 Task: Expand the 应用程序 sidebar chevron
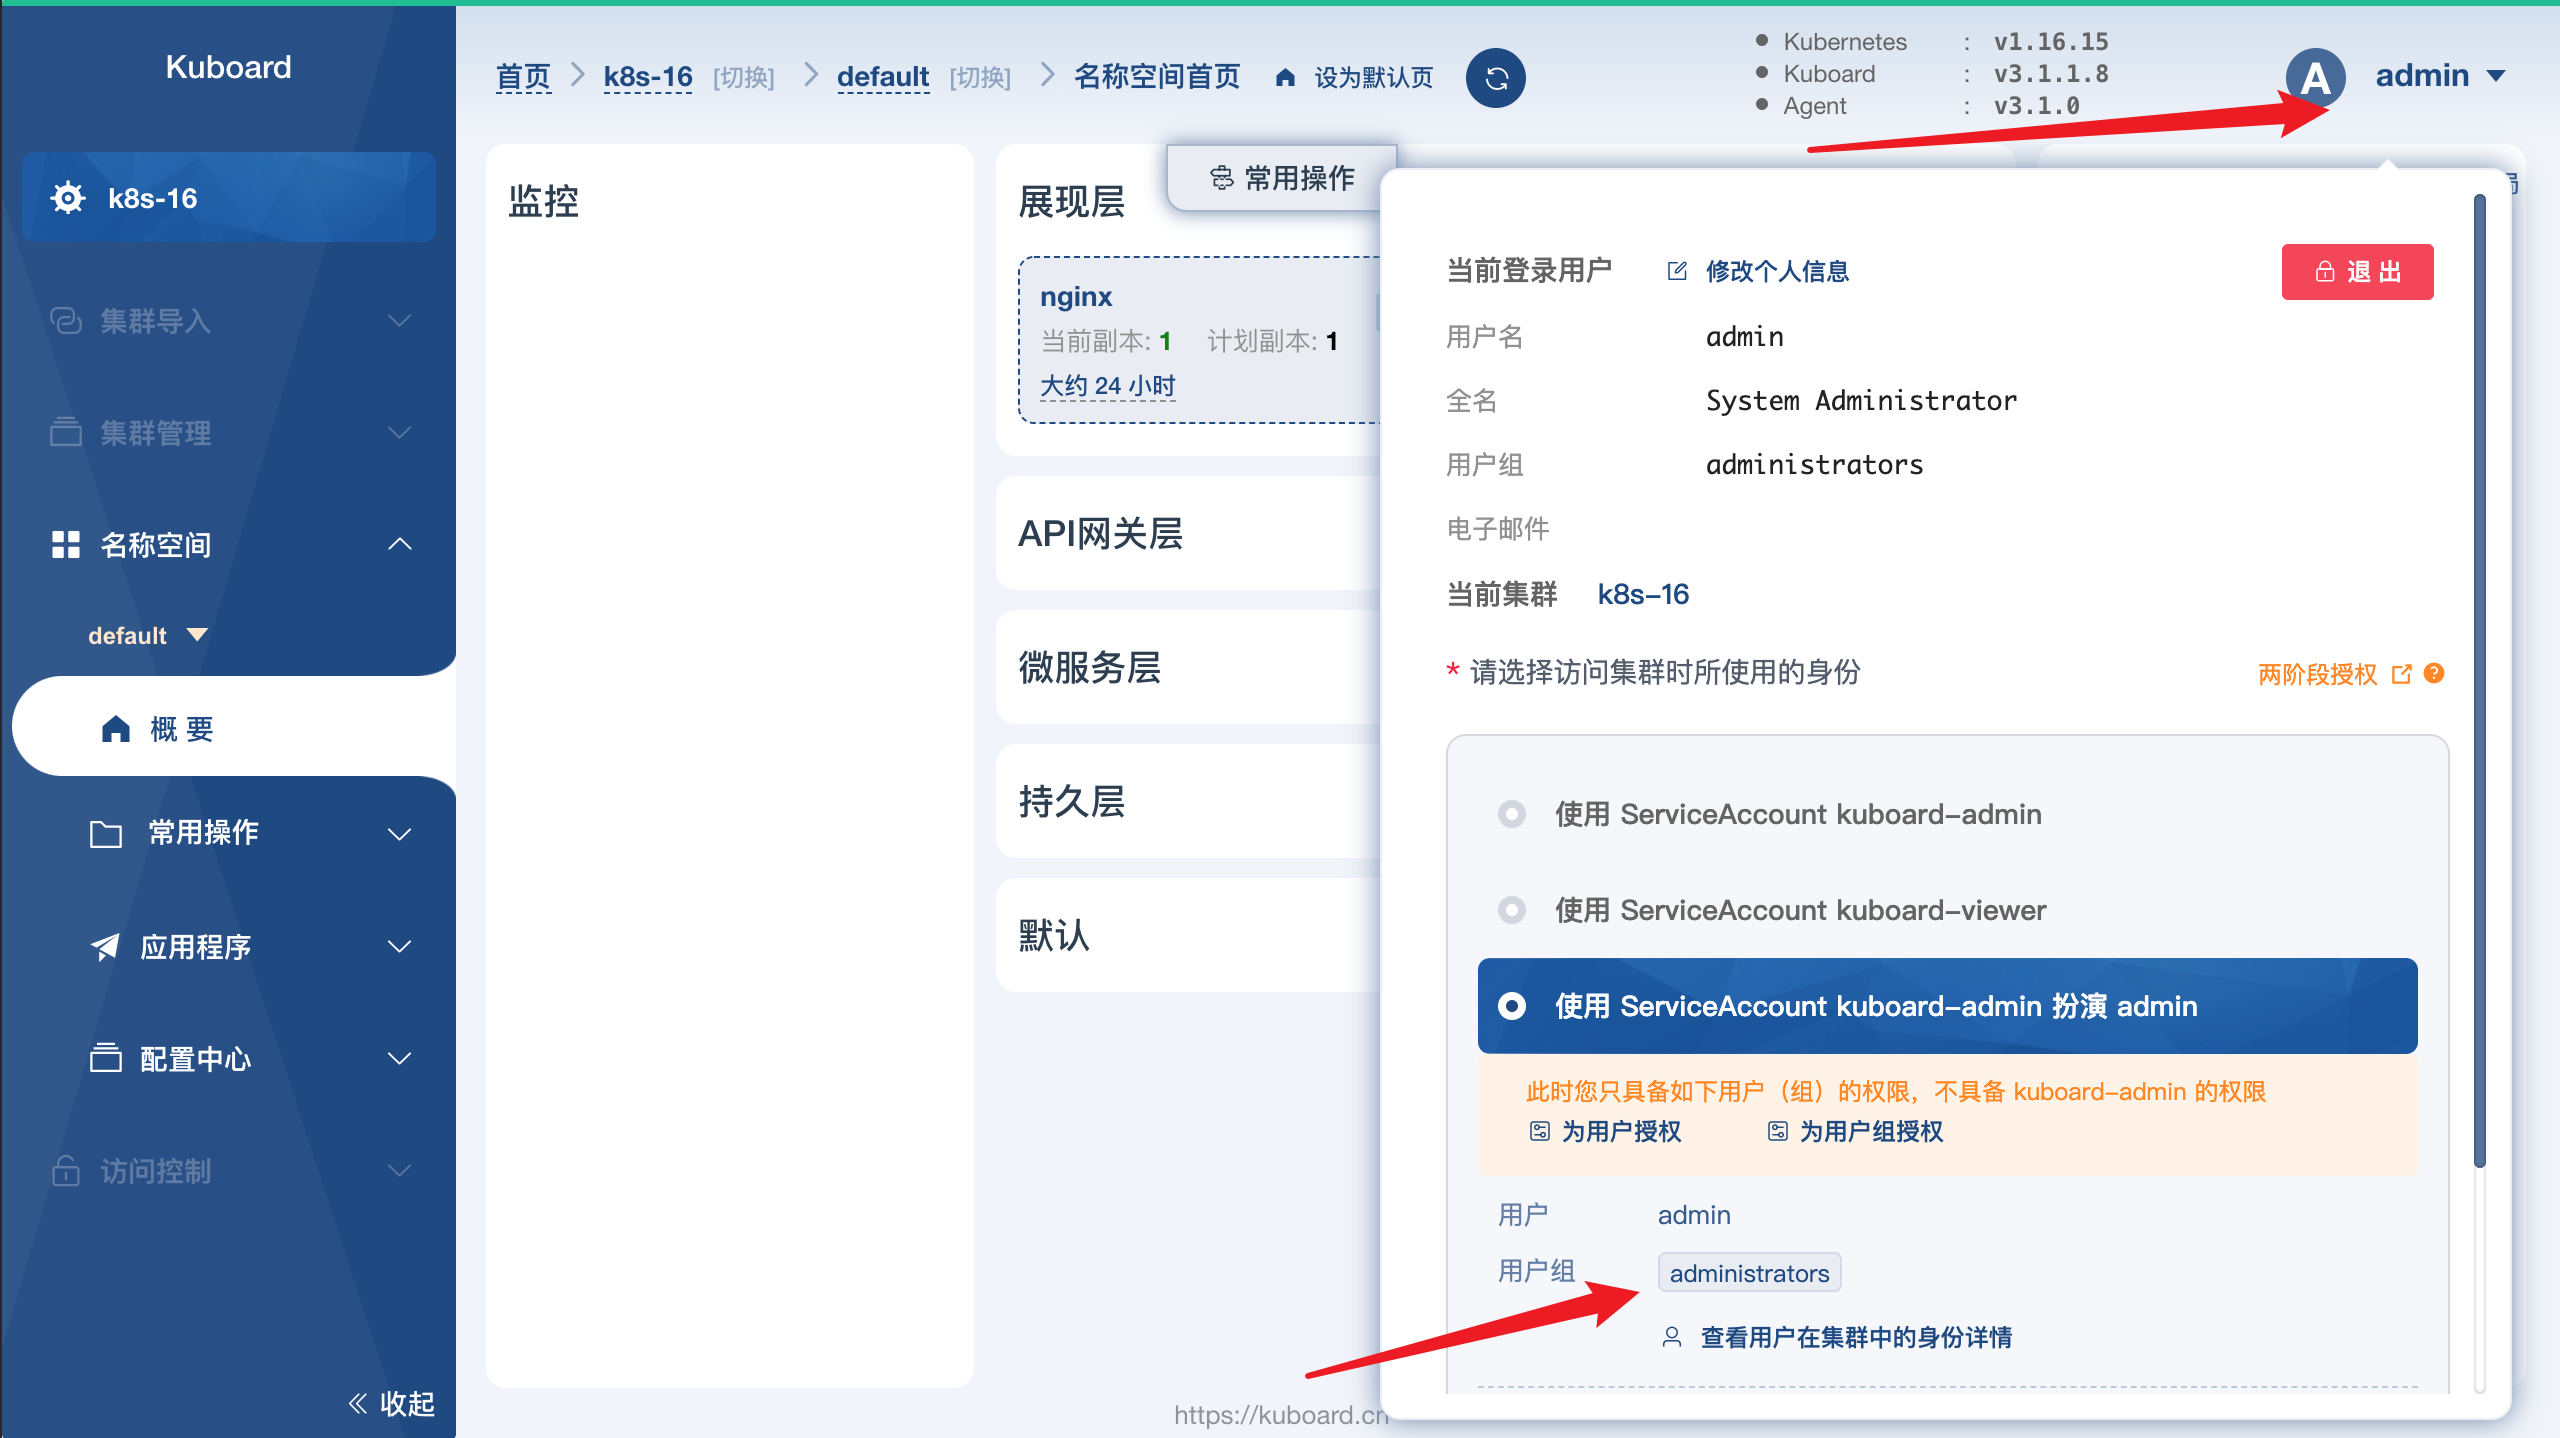pos(400,946)
